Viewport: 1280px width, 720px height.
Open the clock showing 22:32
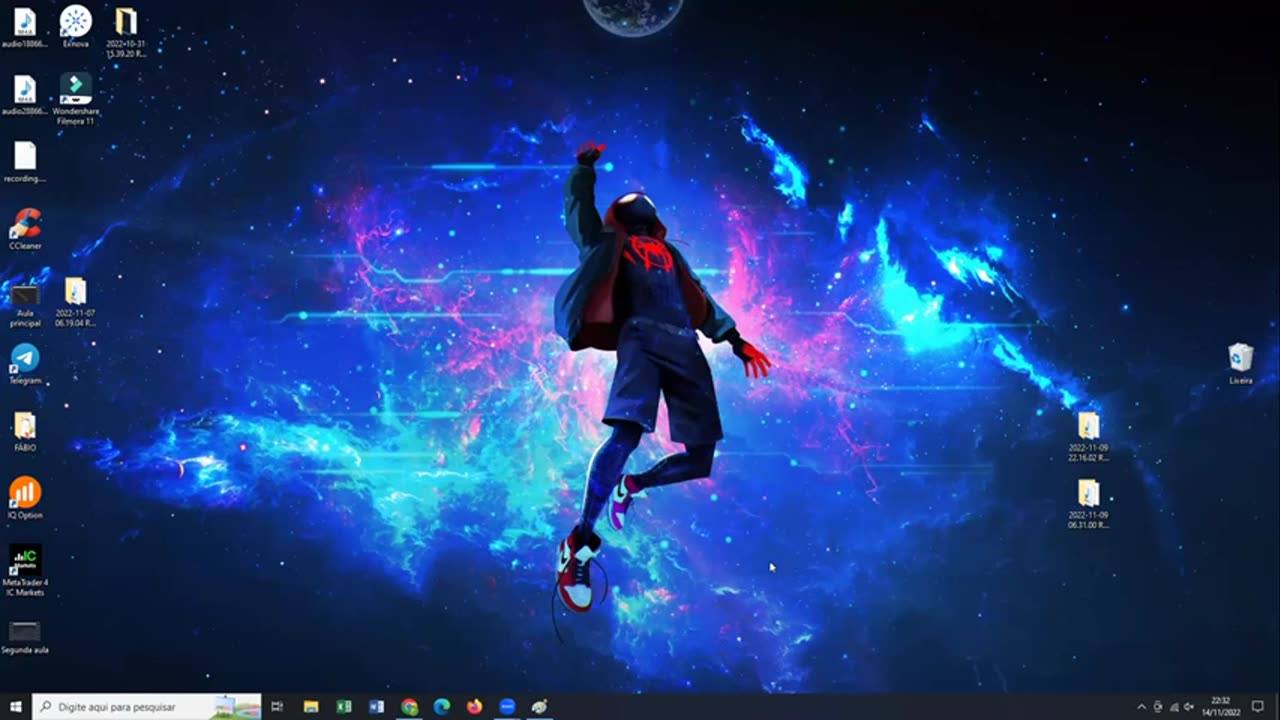(1220, 707)
